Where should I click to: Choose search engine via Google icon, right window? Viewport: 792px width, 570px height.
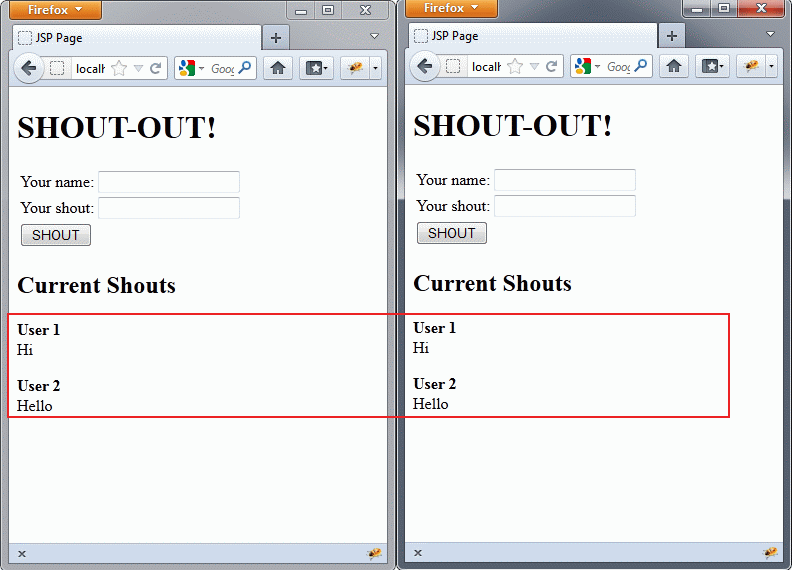click(587, 66)
